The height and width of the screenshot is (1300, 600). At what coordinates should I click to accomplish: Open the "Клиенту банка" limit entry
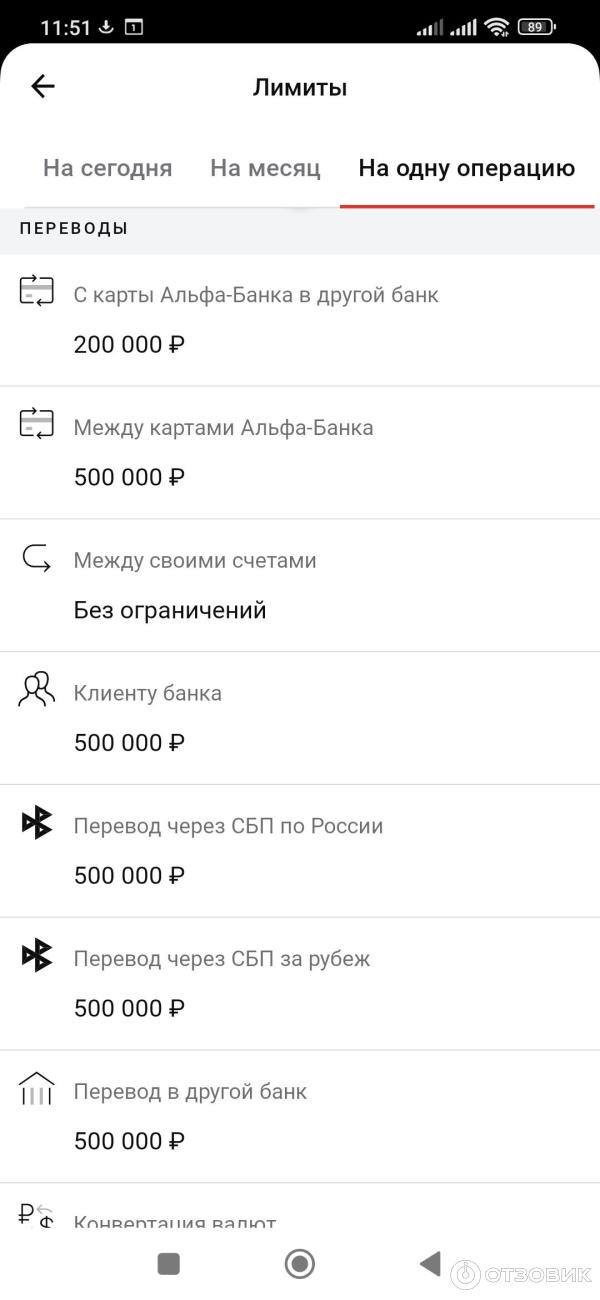(300, 715)
